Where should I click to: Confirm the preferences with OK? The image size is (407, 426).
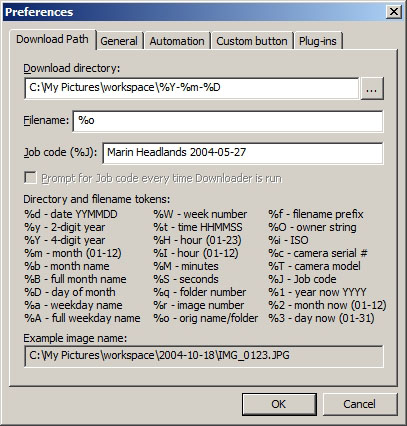(279, 404)
